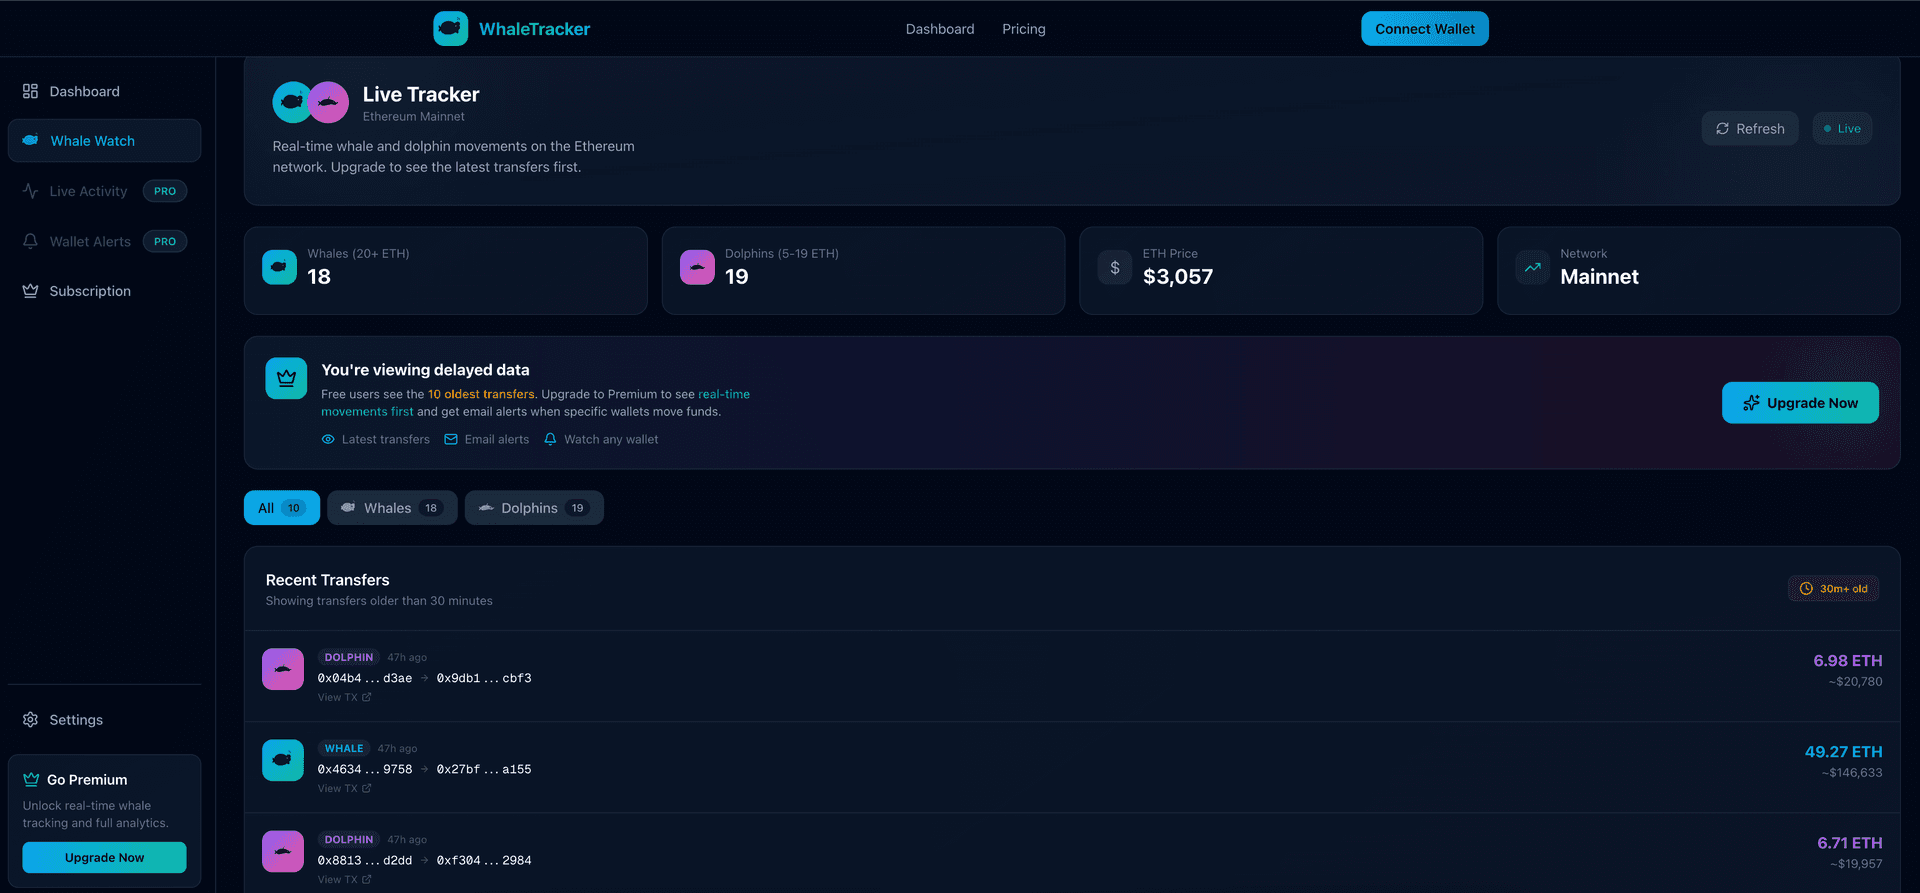Open Live Activity in the sidebar
Screen dimensions: 1920x893
88,191
